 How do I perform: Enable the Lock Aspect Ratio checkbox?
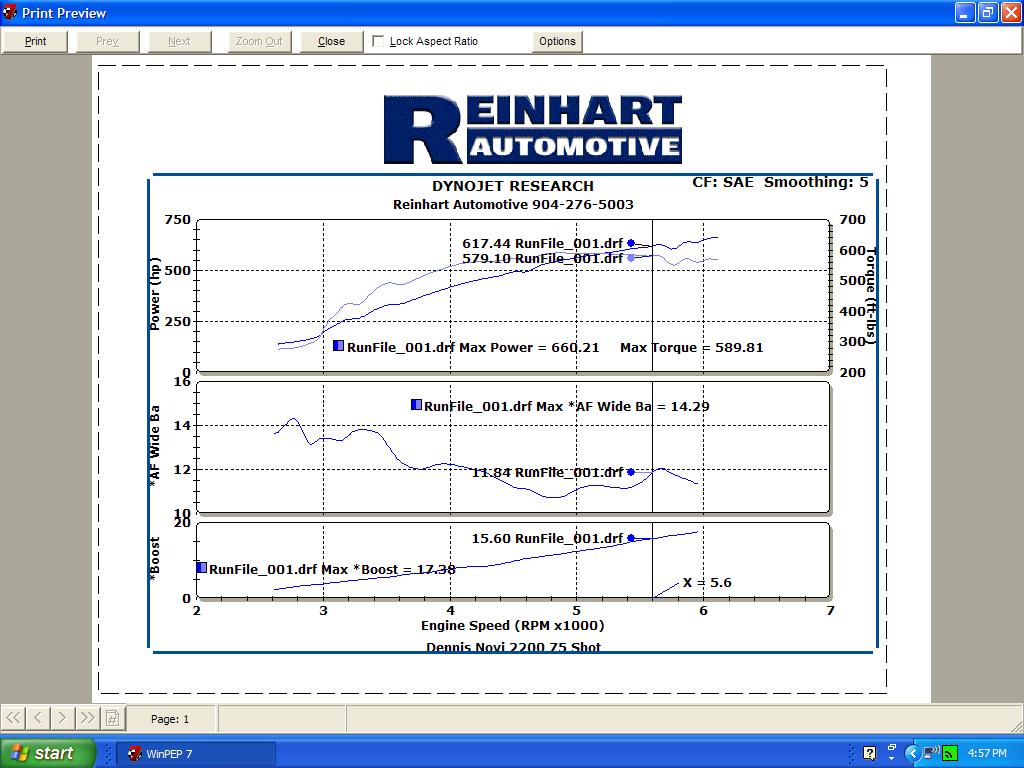point(377,41)
